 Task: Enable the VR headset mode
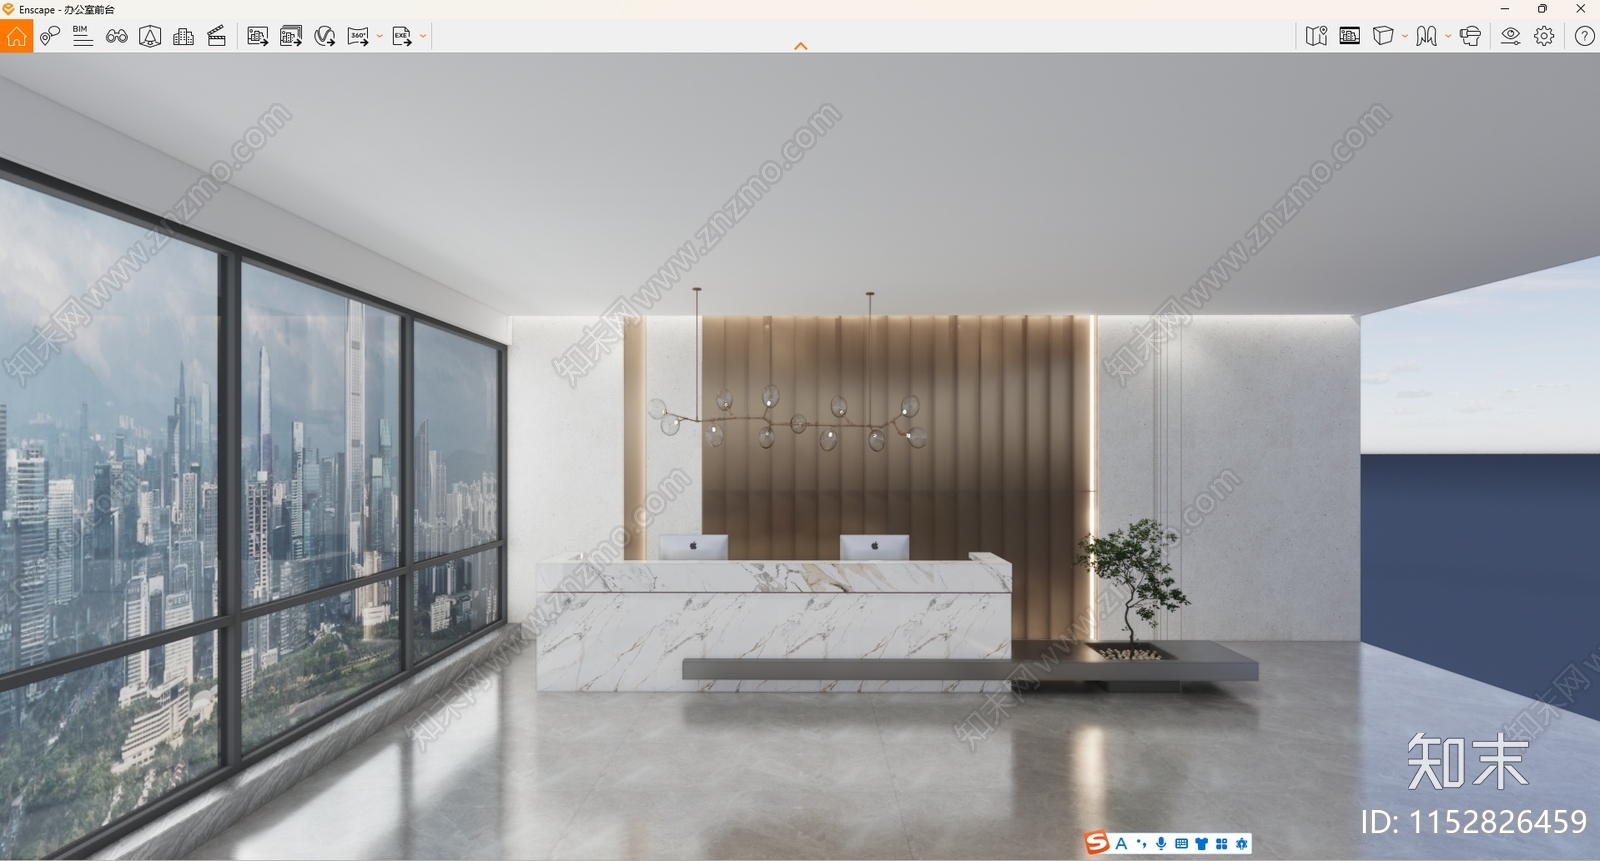pos(1470,36)
